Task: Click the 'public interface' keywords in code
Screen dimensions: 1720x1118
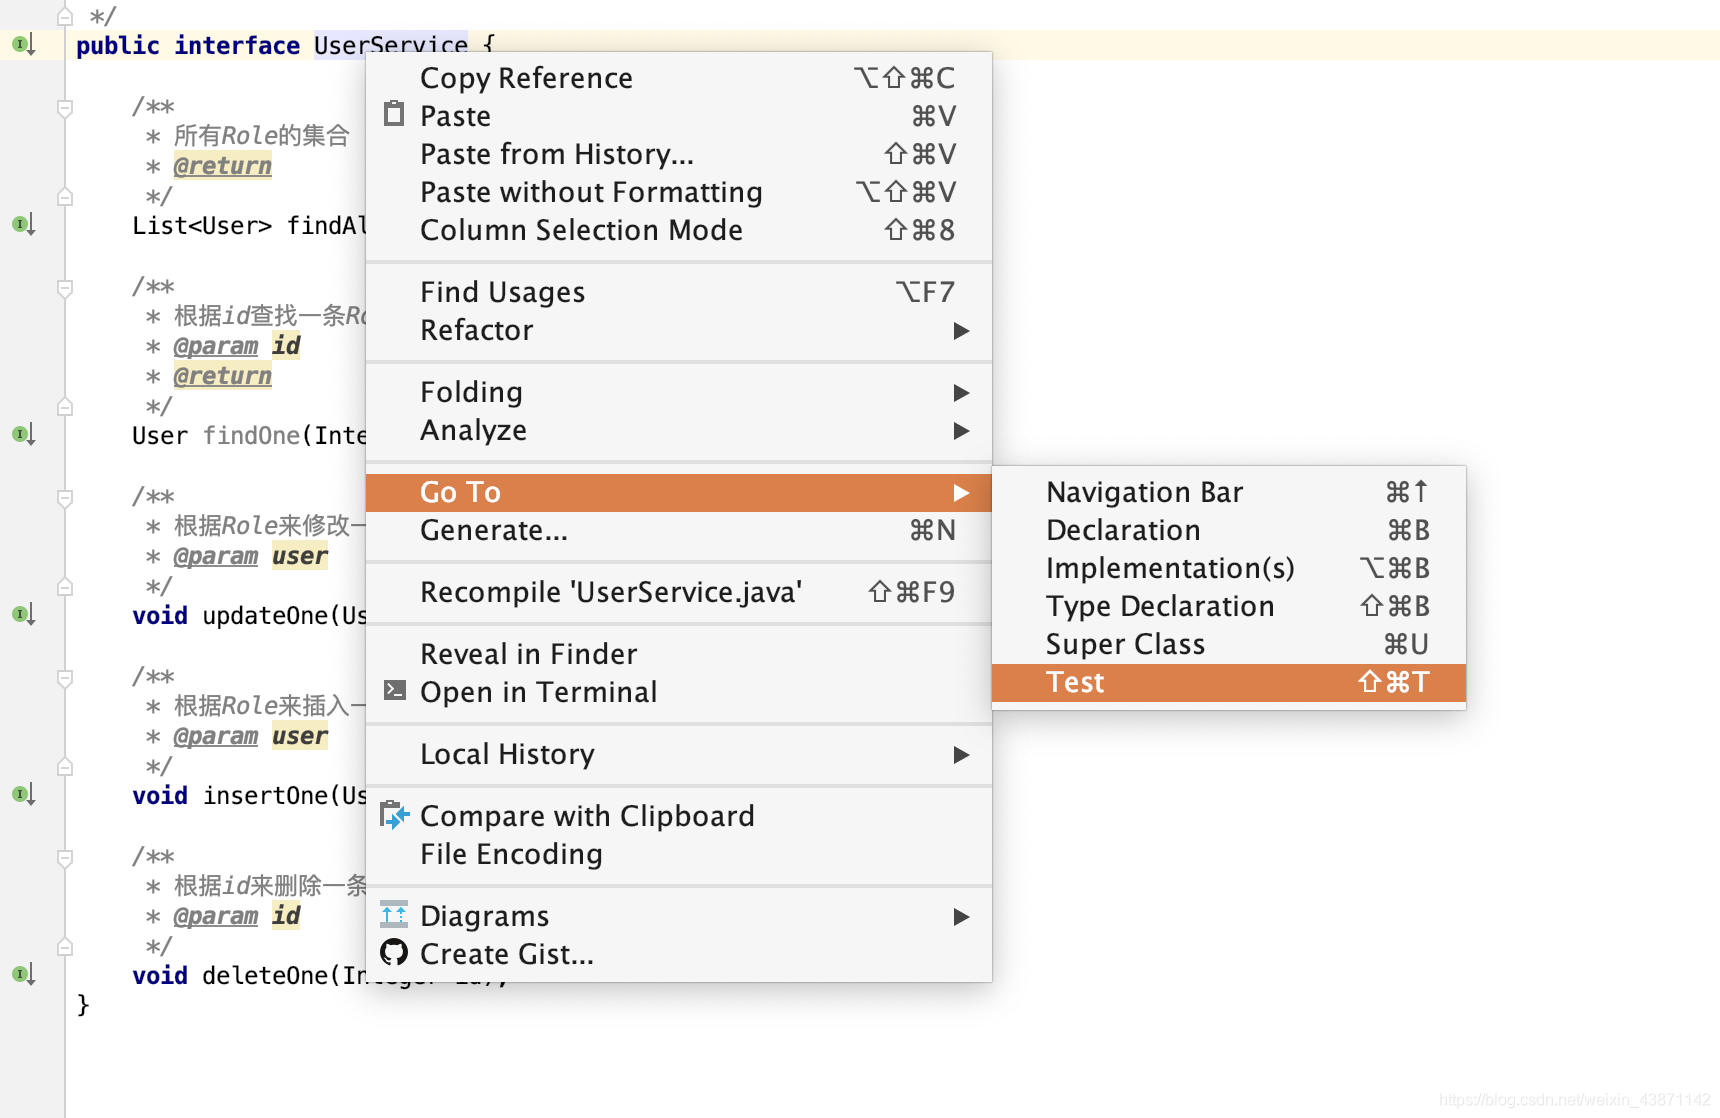Action: (188, 46)
